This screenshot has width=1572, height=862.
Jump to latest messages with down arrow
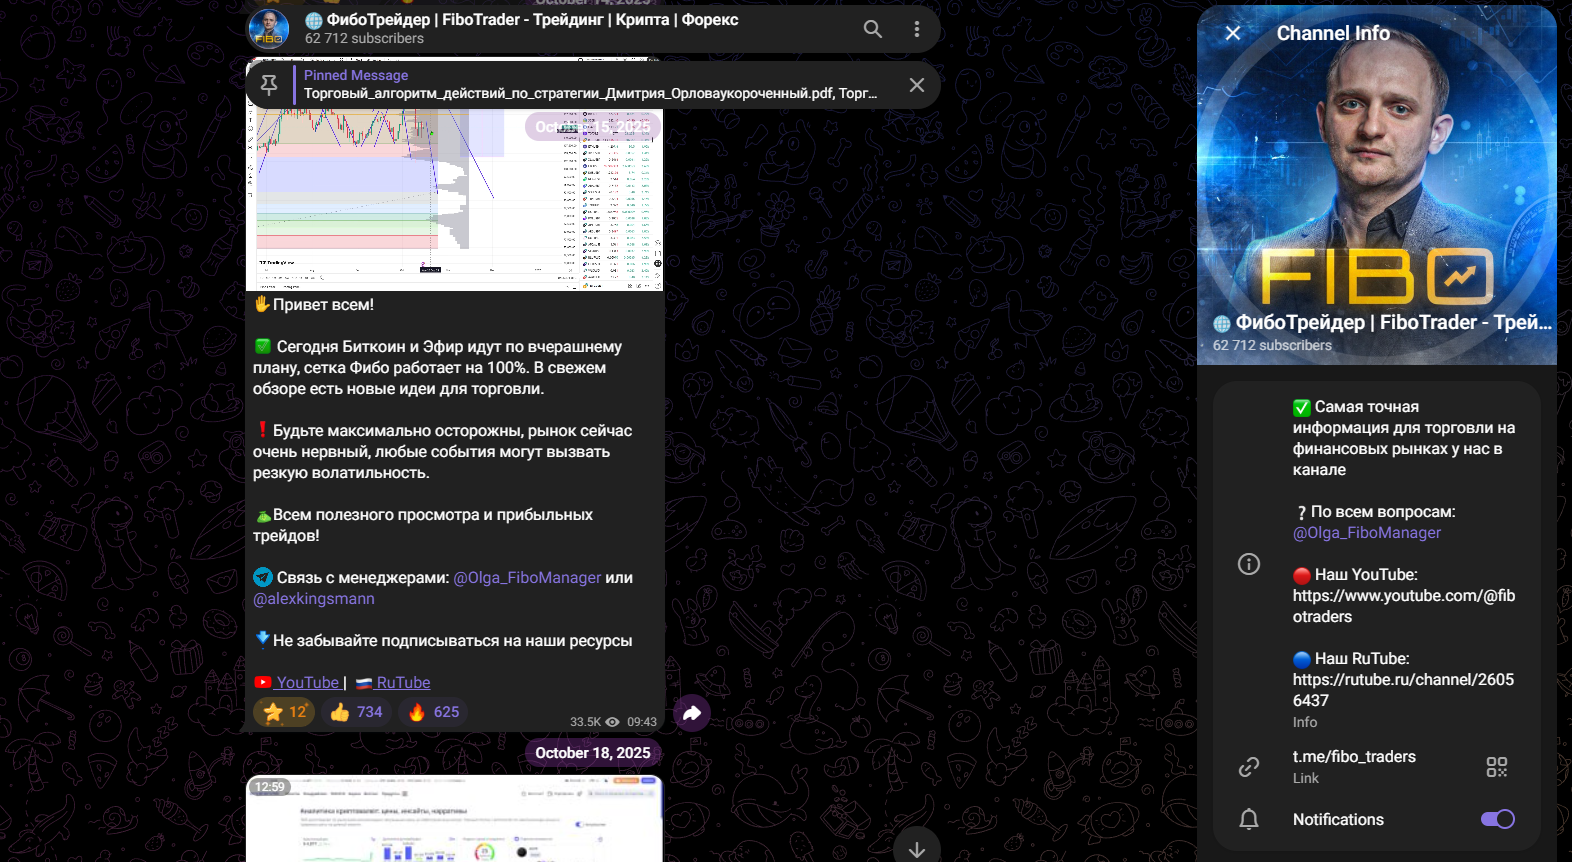pos(917,849)
